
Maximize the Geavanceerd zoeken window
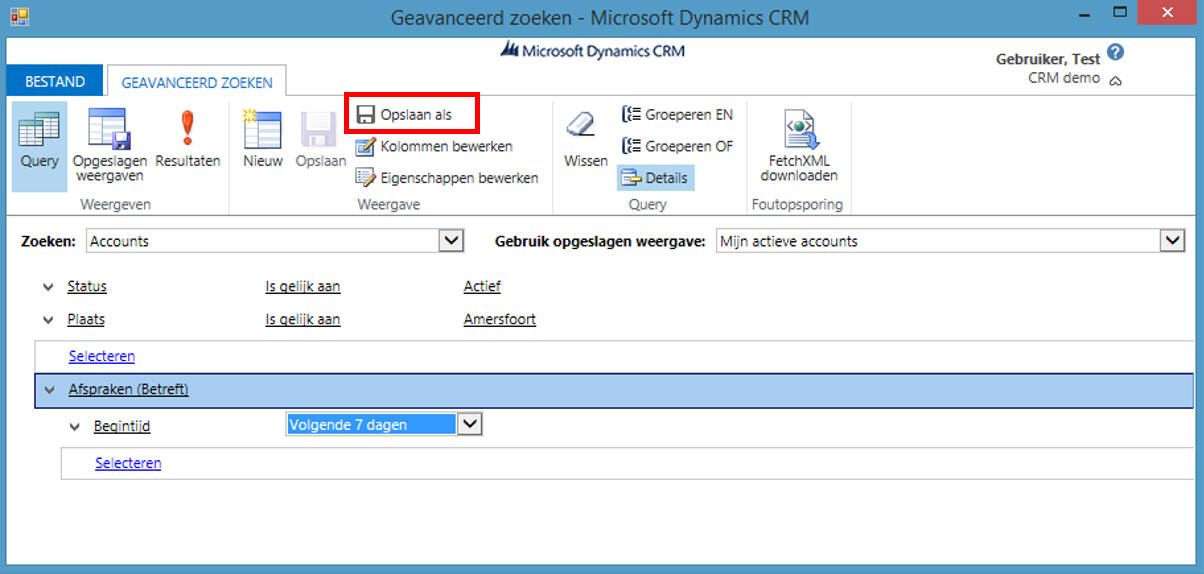tap(1121, 13)
